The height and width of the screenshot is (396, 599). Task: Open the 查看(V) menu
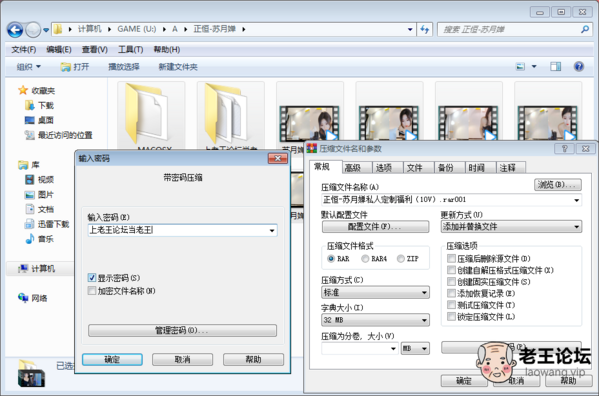point(95,50)
